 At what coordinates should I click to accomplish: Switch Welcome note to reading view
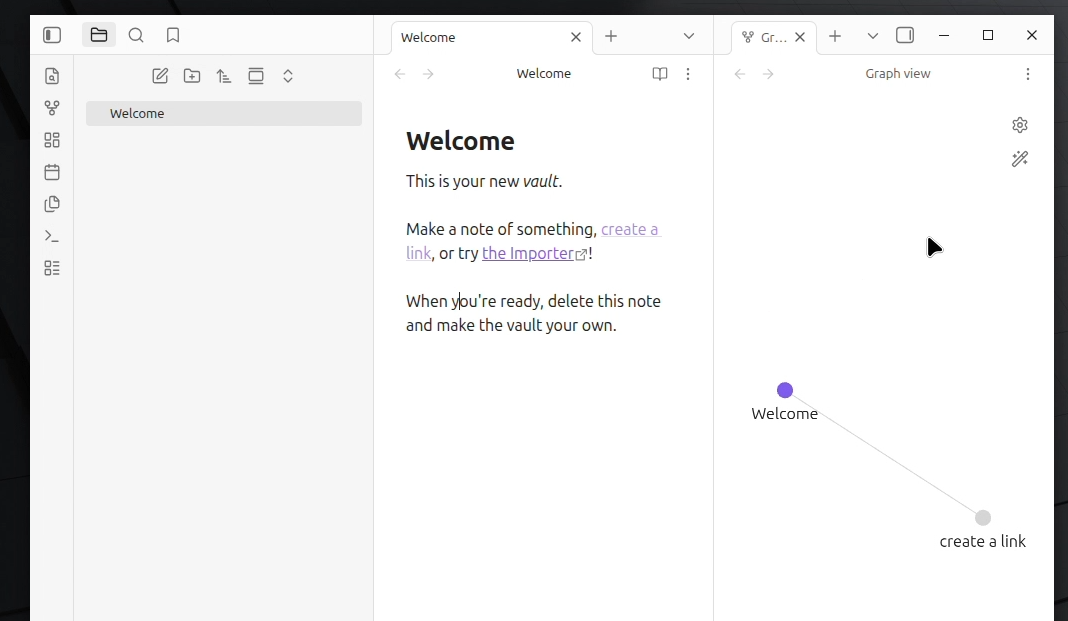pos(659,74)
